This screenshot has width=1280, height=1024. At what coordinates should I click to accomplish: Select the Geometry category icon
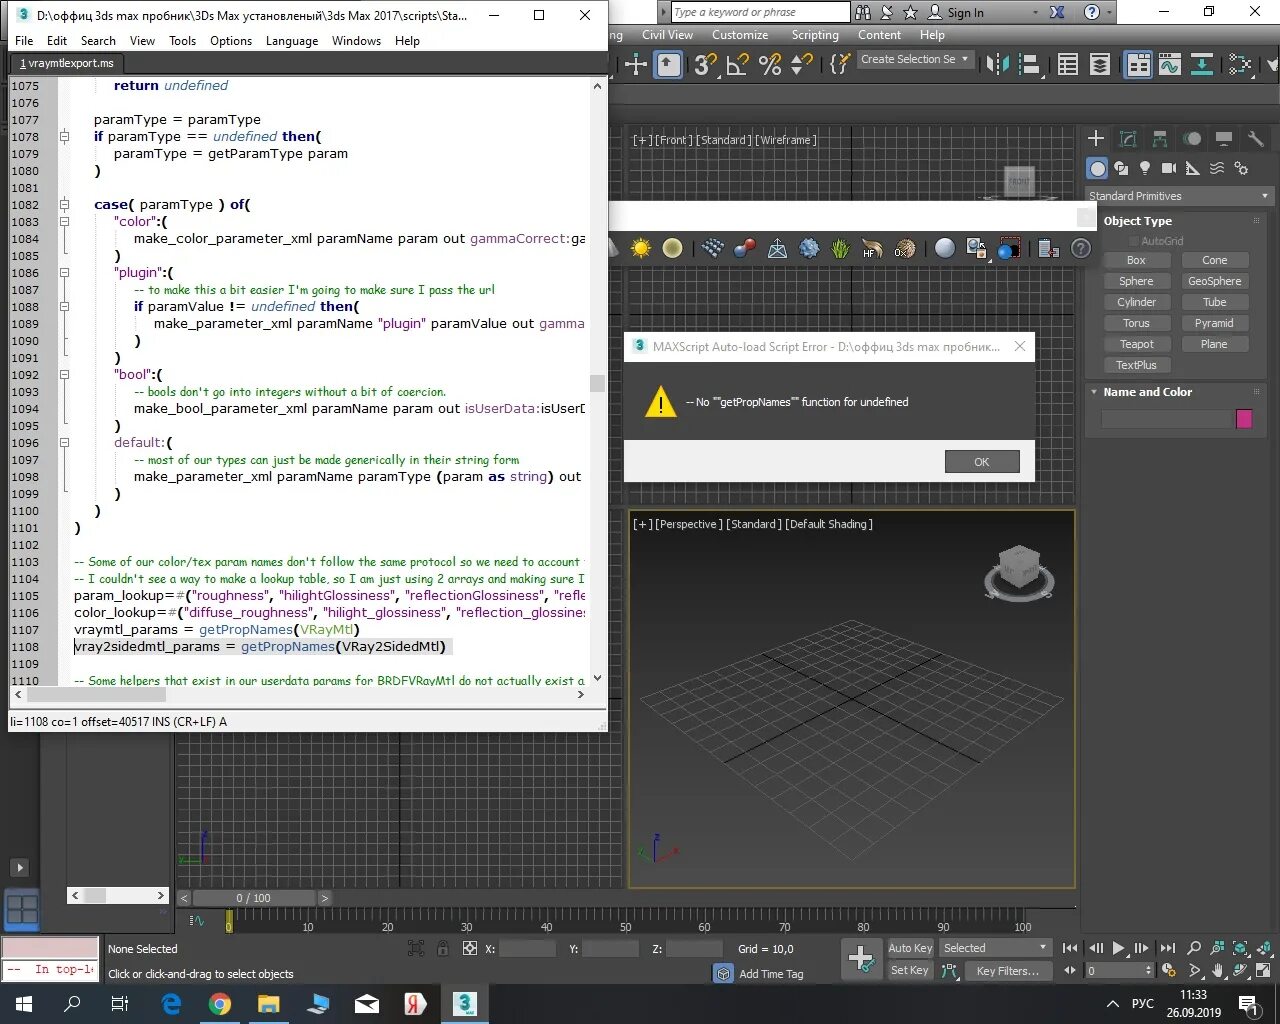coord(1098,168)
